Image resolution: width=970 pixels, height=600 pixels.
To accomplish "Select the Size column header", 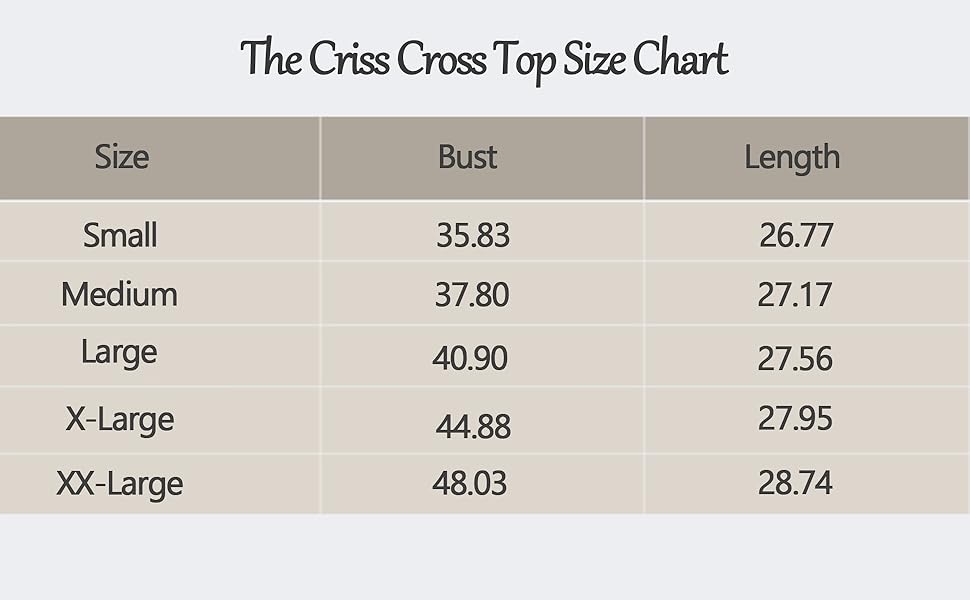I will (122, 157).
